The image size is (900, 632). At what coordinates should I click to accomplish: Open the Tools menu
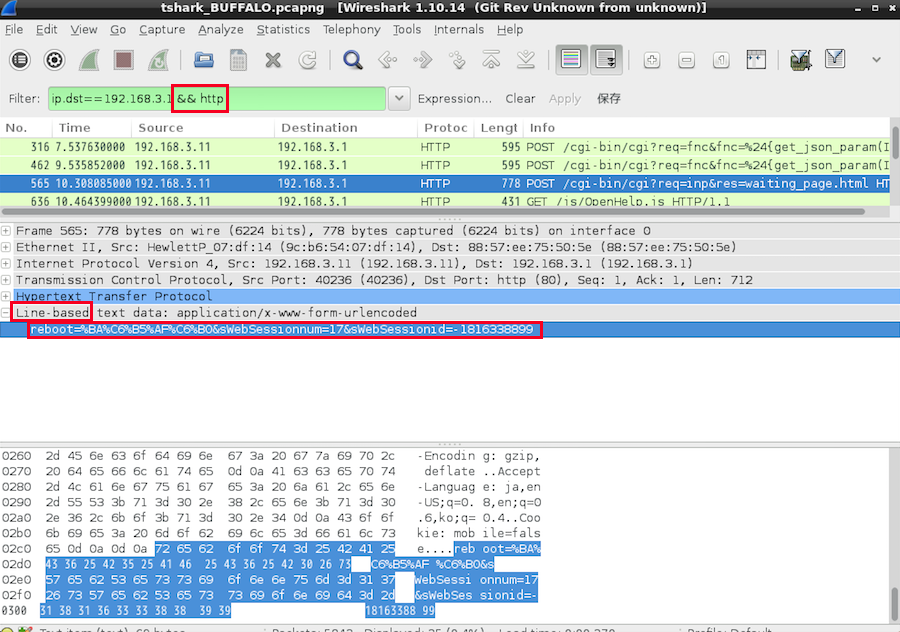coord(407,29)
